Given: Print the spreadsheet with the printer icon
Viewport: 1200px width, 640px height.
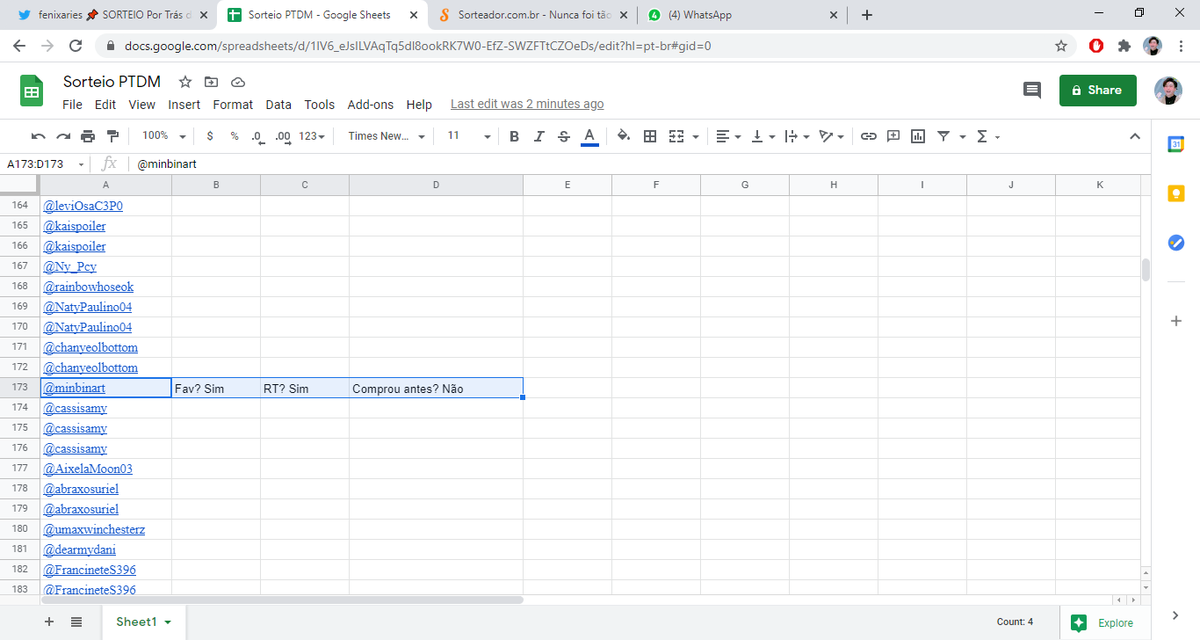Looking at the screenshot, I should pyautogui.click(x=88, y=136).
